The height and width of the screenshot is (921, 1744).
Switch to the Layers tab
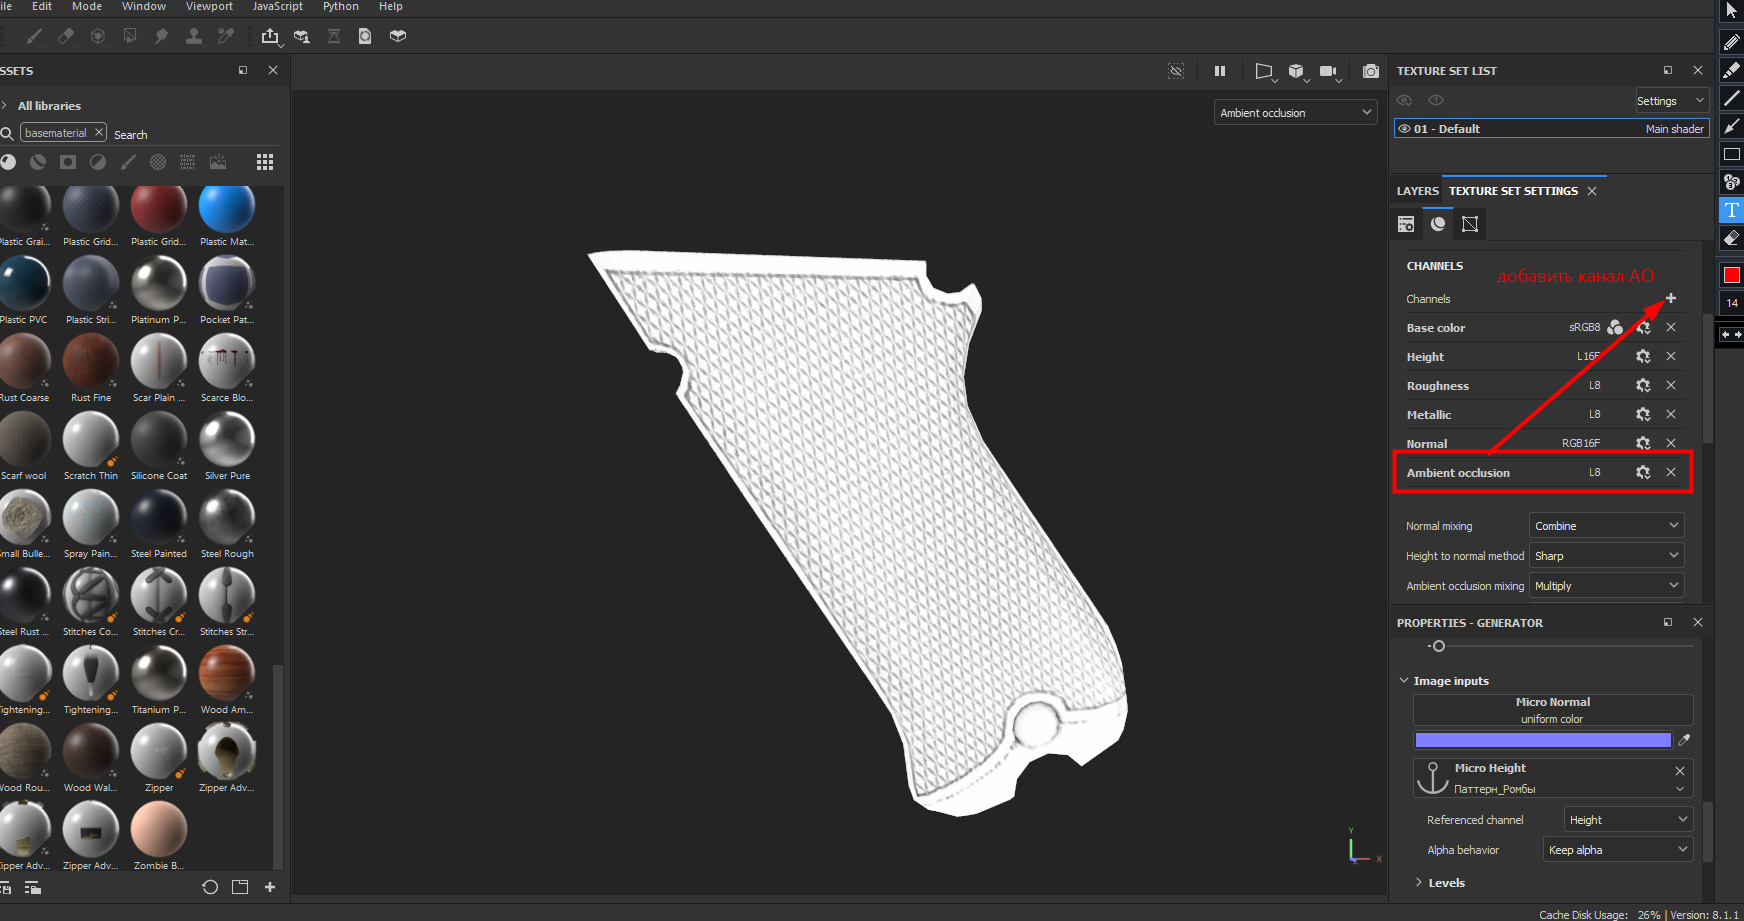[1417, 191]
